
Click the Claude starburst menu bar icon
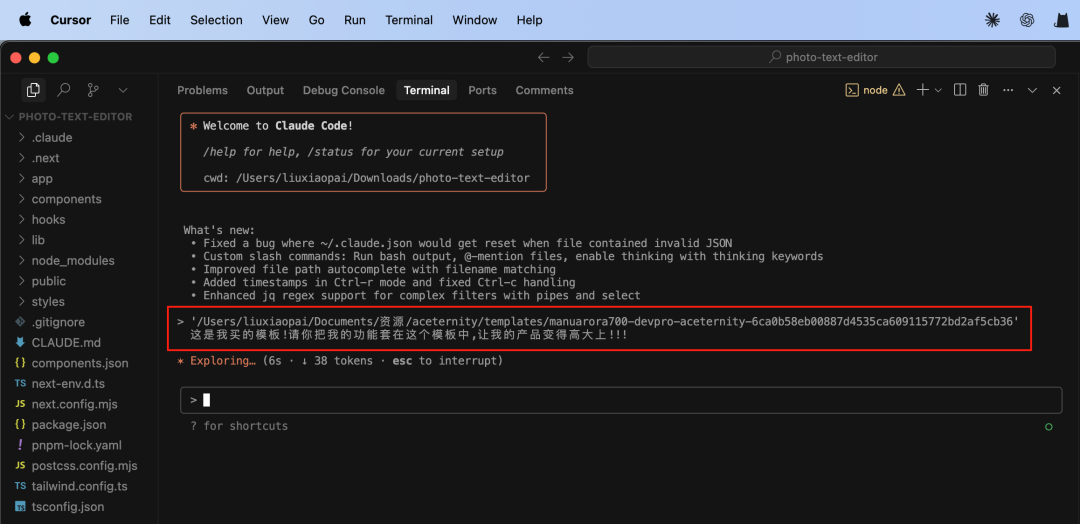(x=993, y=20)
